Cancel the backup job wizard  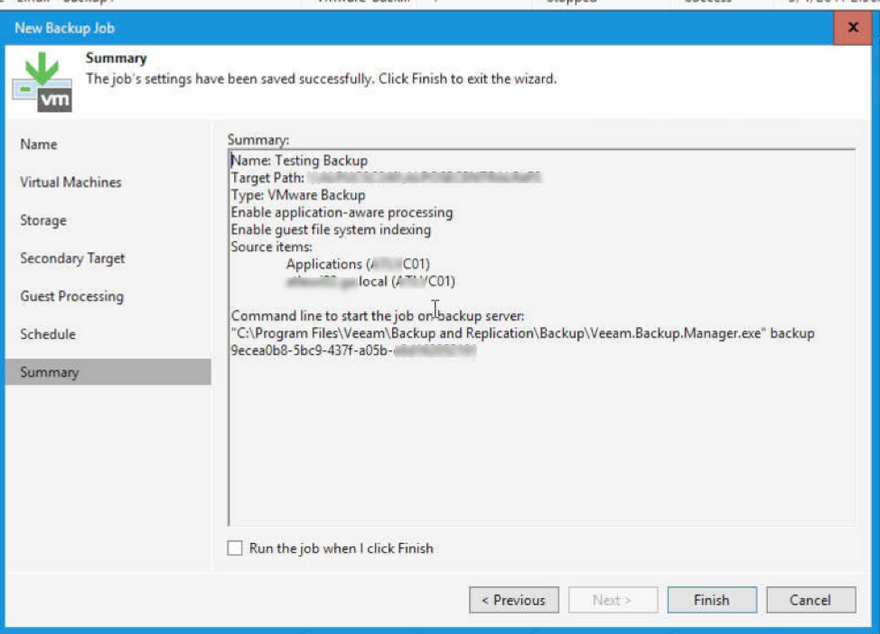810,600
